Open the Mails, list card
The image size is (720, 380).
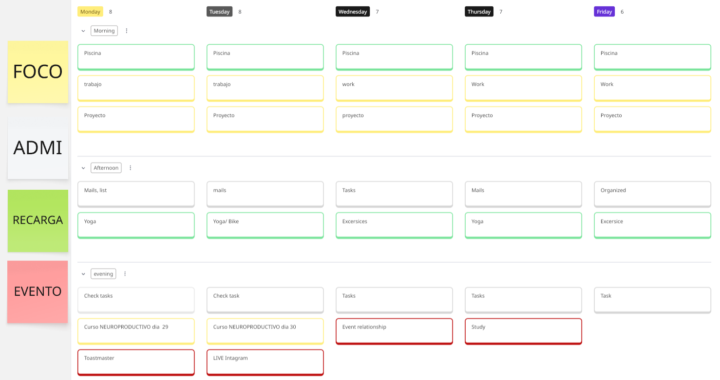(136, 194)
